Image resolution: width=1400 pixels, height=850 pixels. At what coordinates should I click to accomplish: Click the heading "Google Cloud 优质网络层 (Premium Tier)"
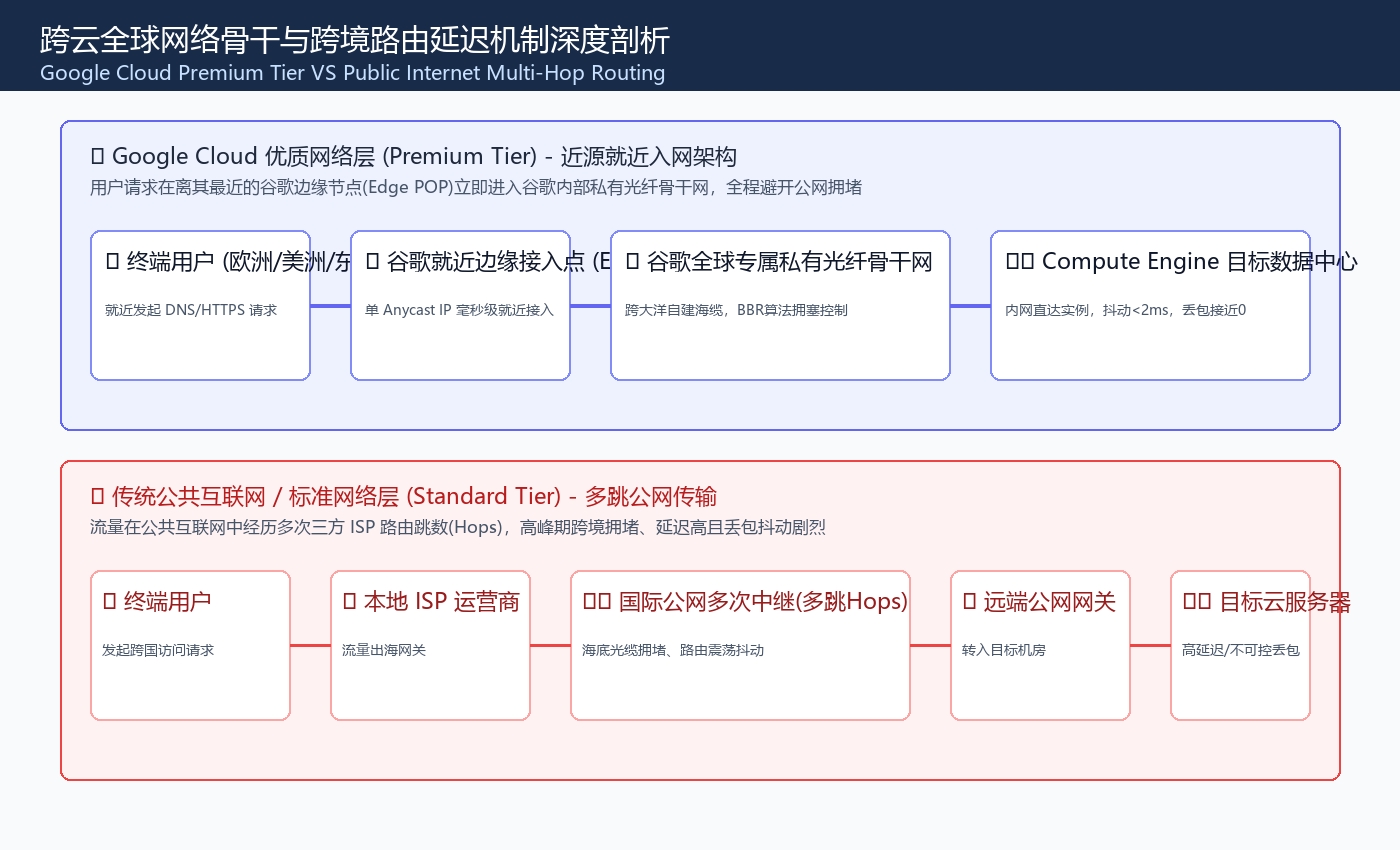pos(414,156)
